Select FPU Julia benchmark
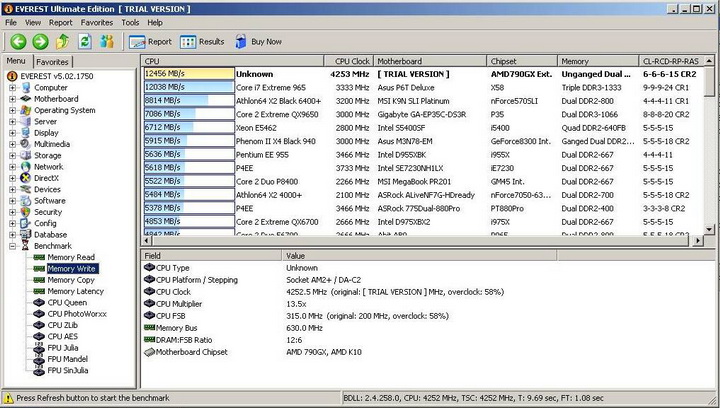 coord(63,348)
